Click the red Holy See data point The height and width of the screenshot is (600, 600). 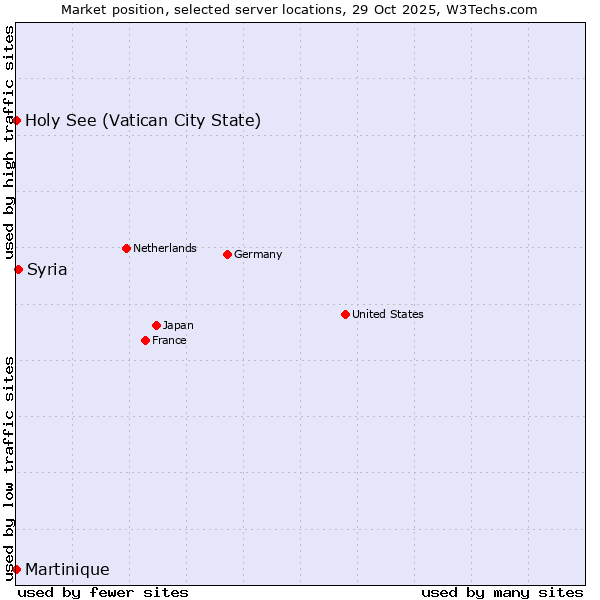[17, 120]
